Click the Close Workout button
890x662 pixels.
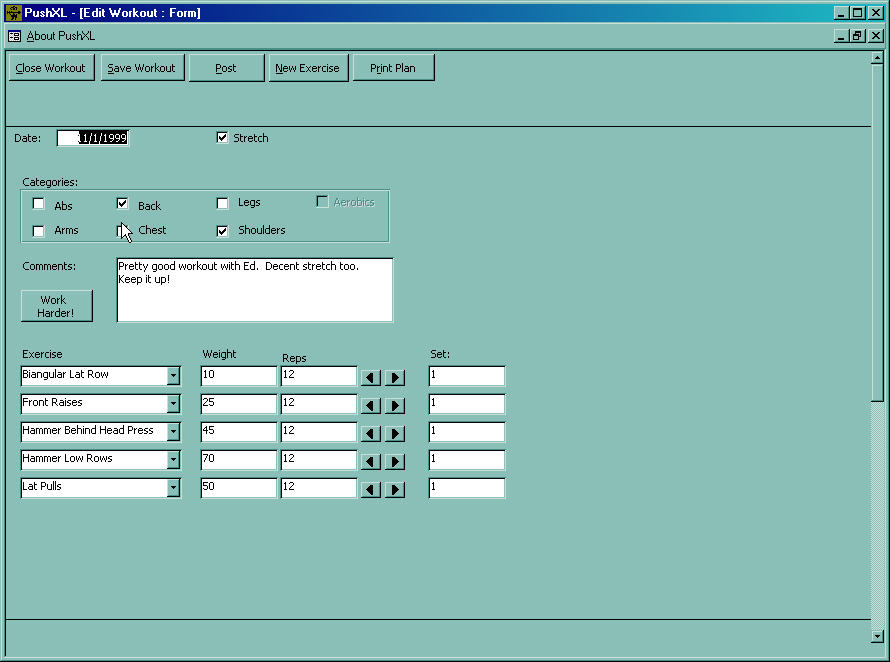point(51,68)
